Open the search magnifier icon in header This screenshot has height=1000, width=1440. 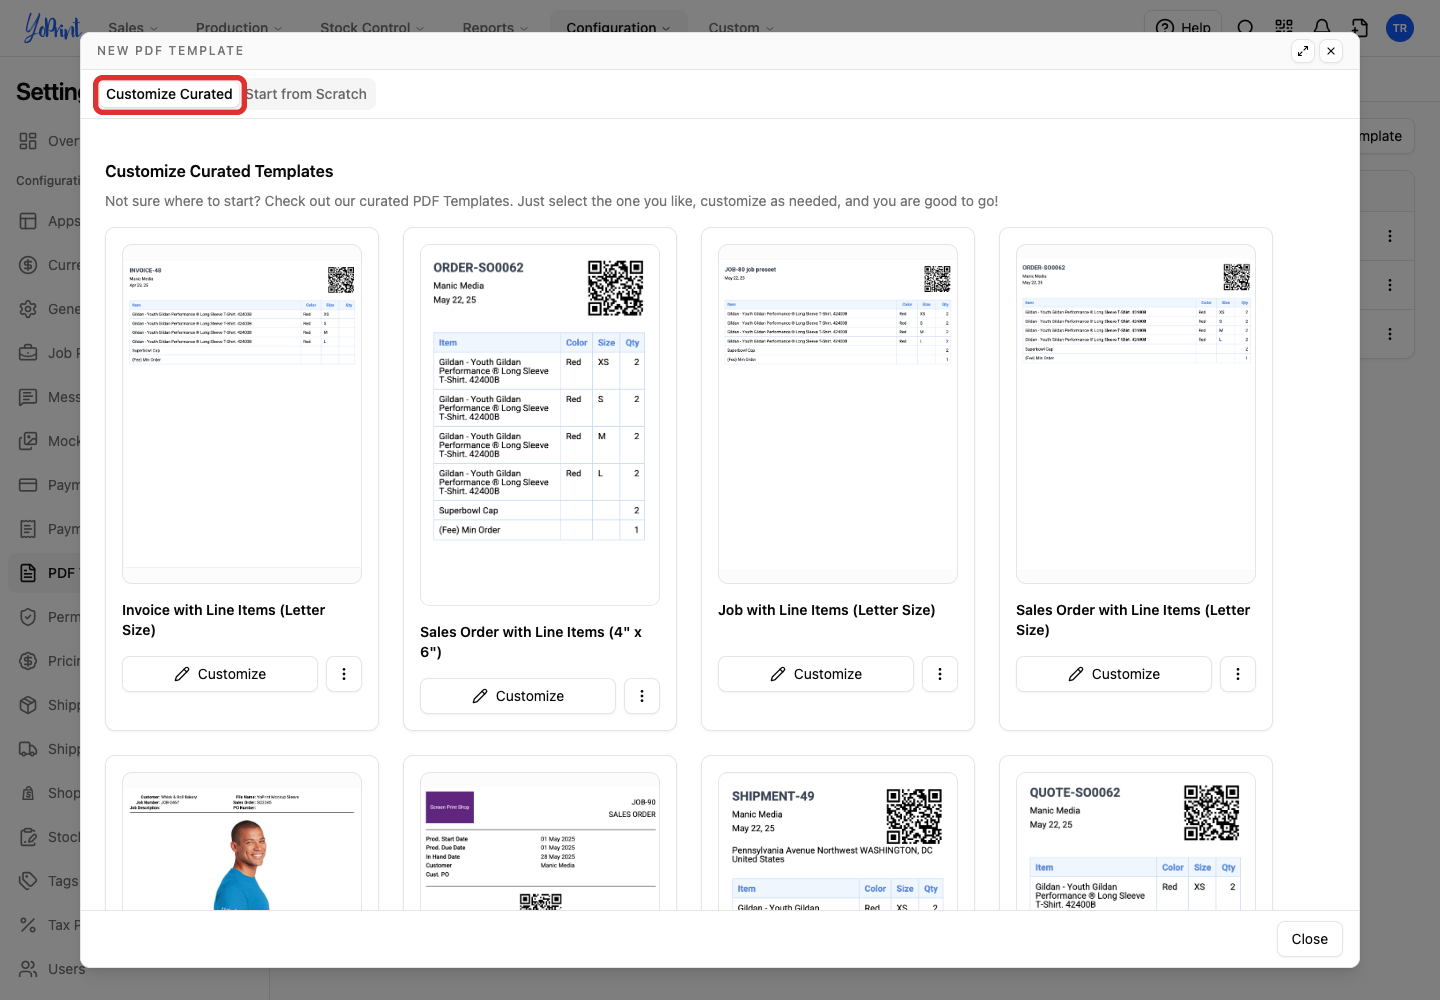pyautogui.click(x=1246, y=27)
